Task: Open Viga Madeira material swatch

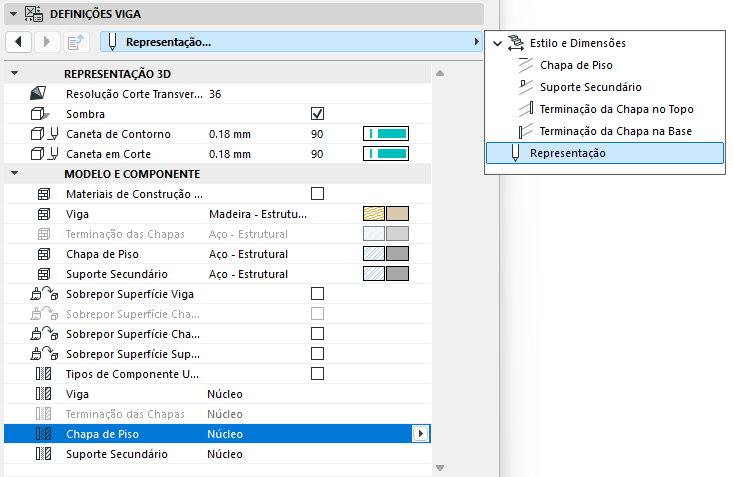Action: coord(386,214)
